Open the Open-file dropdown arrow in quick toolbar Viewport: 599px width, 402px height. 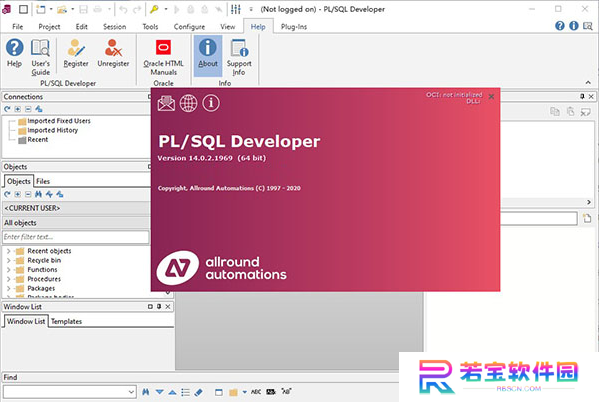tap(72, 9)
